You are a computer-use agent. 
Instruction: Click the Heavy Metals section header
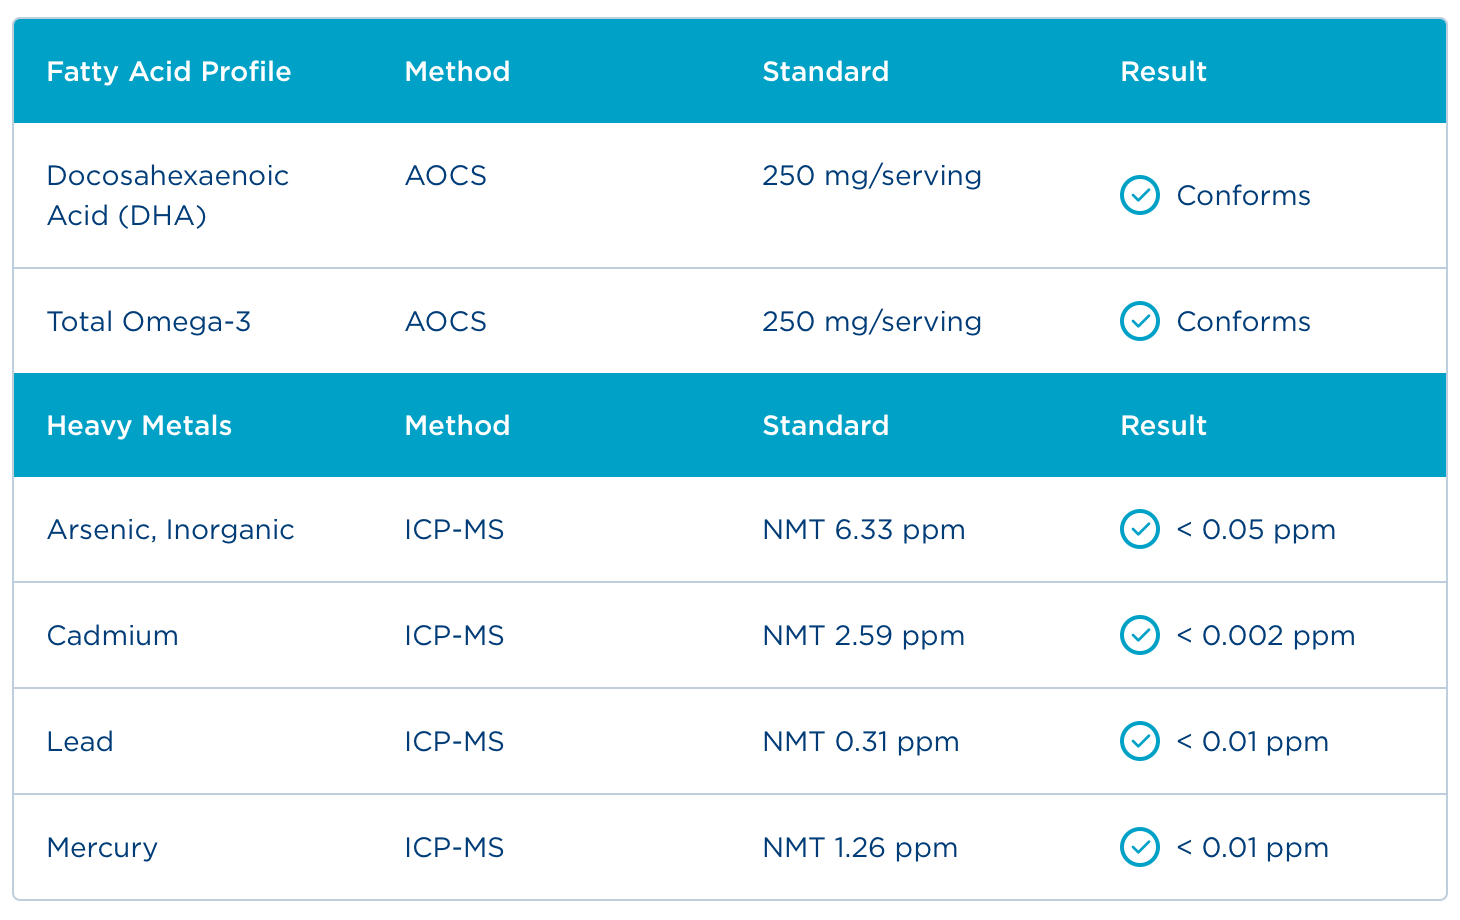139,426
